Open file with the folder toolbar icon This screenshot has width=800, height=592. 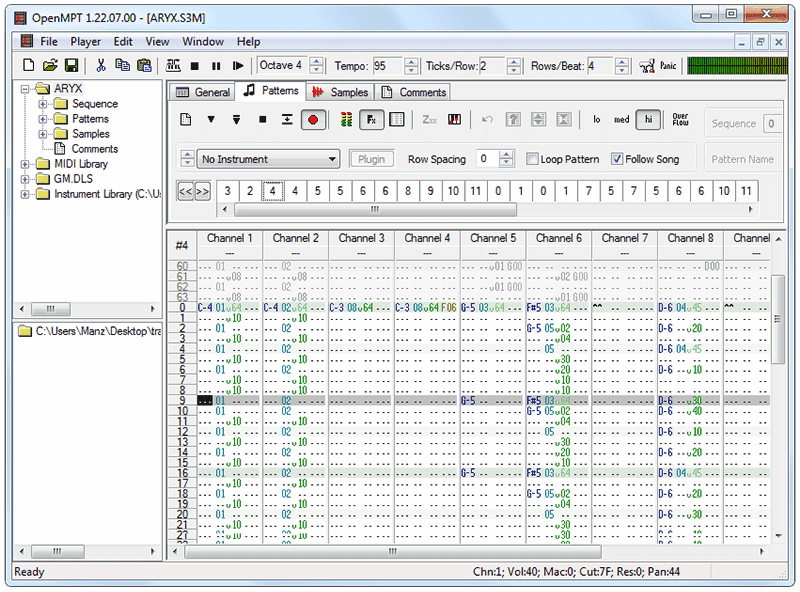click(49, 65)
